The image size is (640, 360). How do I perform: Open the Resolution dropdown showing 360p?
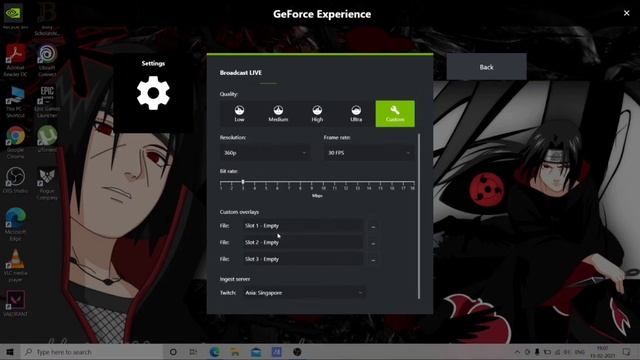click(265, 153)
